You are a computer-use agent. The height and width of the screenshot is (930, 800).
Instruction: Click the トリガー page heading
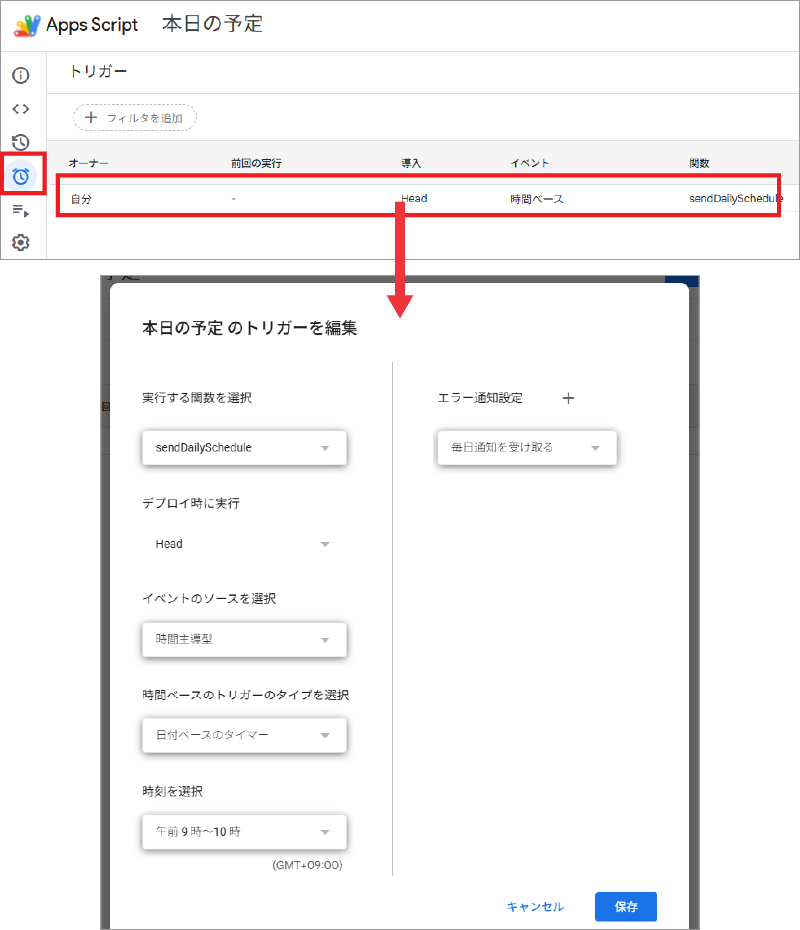[x=98, y=71]
